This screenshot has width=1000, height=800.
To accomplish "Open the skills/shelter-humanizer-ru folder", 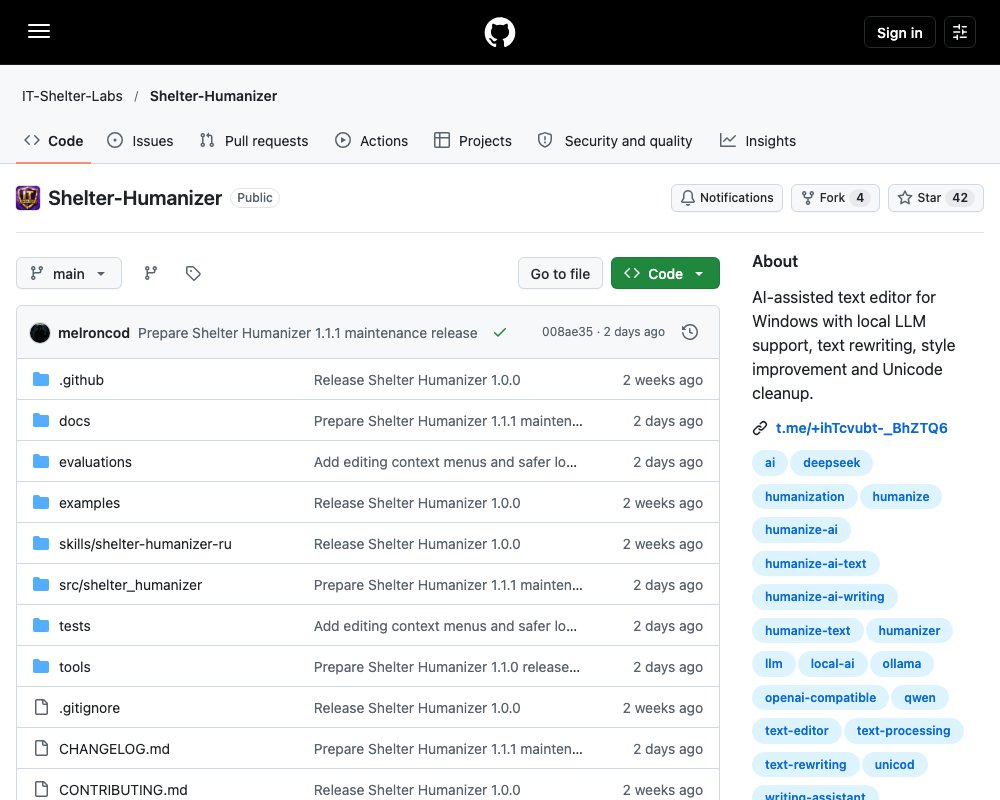I will [x=145, y=544].
